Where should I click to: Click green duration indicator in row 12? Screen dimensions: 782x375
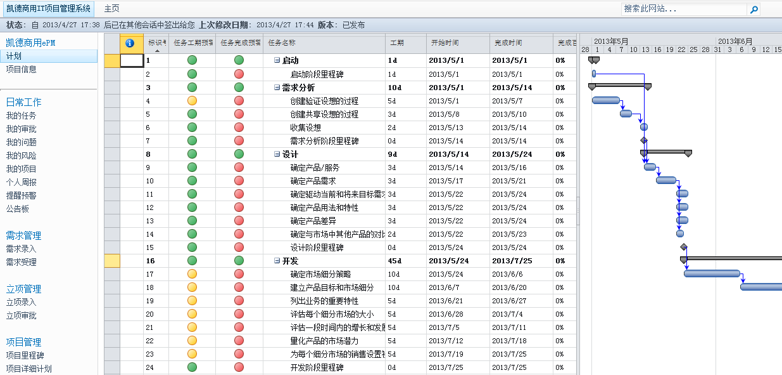pyautogui.click(x=192, y=207)
